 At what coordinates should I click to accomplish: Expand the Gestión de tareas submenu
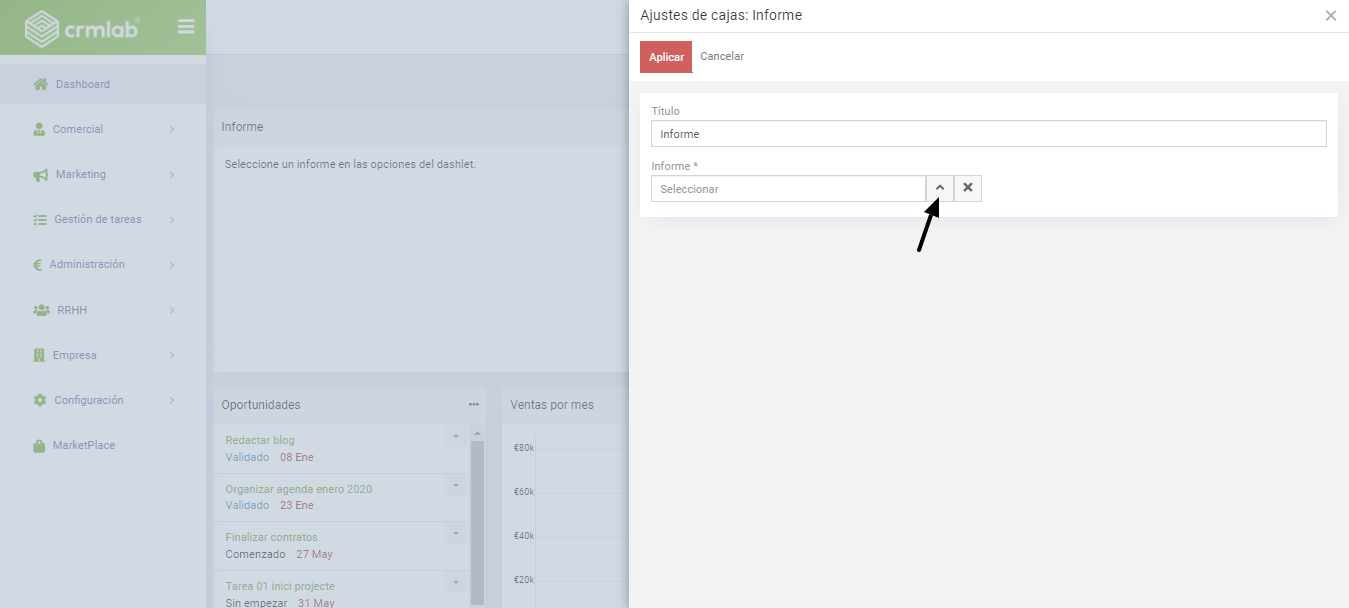coord(172,219)
